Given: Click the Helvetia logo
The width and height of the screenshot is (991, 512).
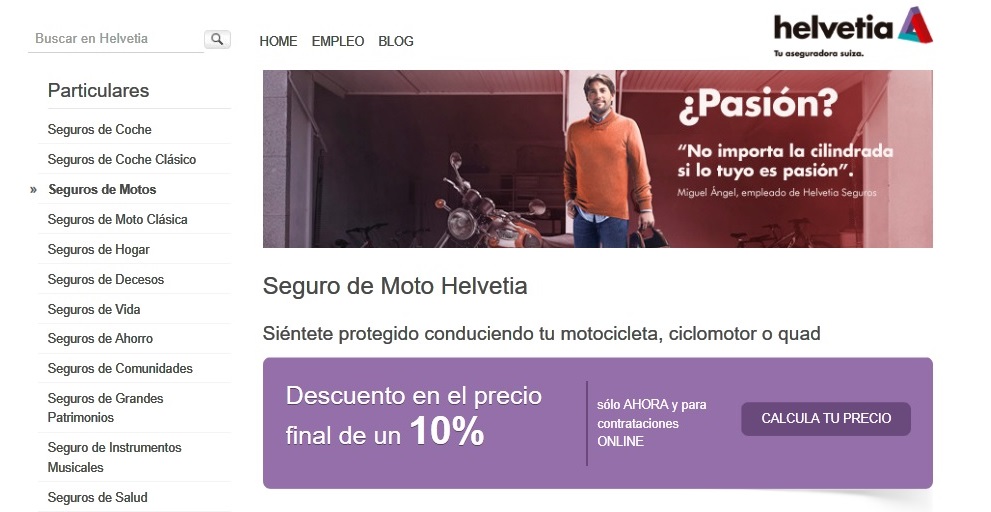Looking at the screenshot, I should pyautogui.click(x=853, y=32).
